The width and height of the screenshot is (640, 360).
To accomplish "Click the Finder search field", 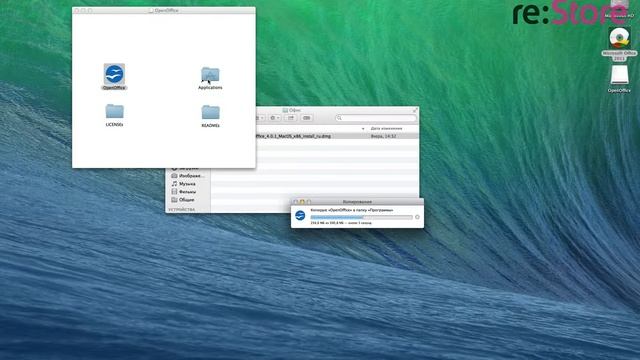I will point(376,118).
